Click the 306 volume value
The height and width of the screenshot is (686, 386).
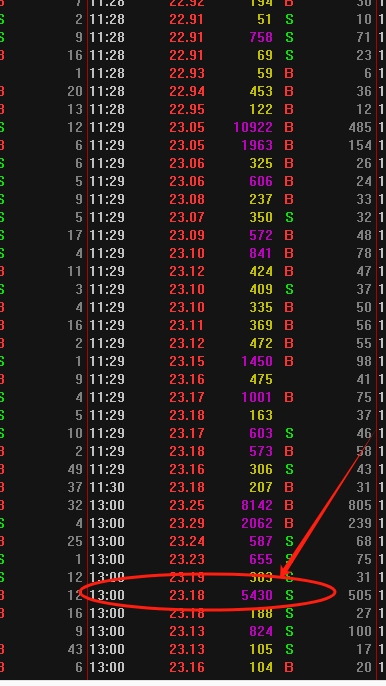coord(261,469)
